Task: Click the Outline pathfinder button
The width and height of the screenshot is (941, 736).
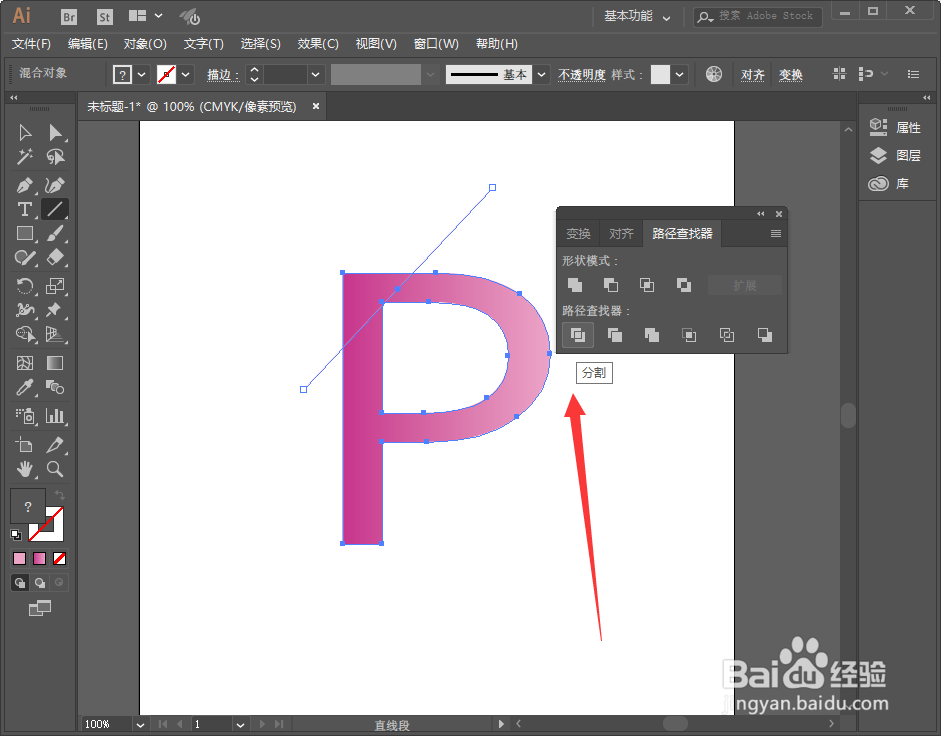Action: point(727,335)
